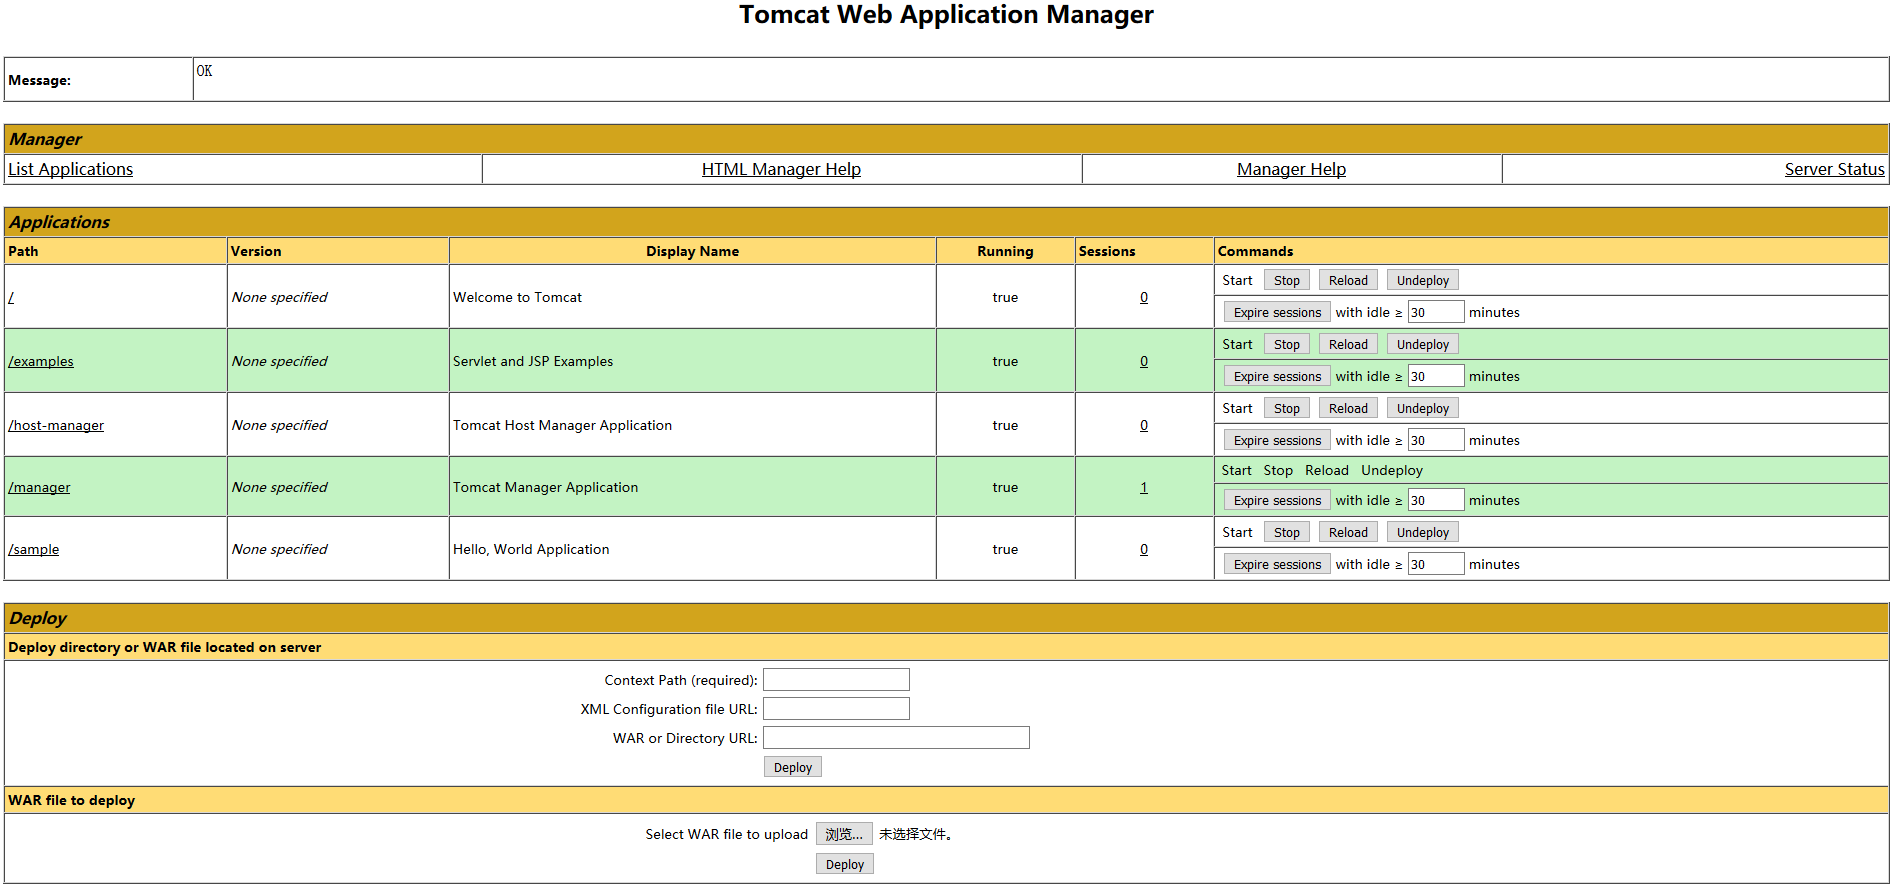
Task: Expire sessions for /sample
Action: pyautogui.click(x=1277, y=564)
